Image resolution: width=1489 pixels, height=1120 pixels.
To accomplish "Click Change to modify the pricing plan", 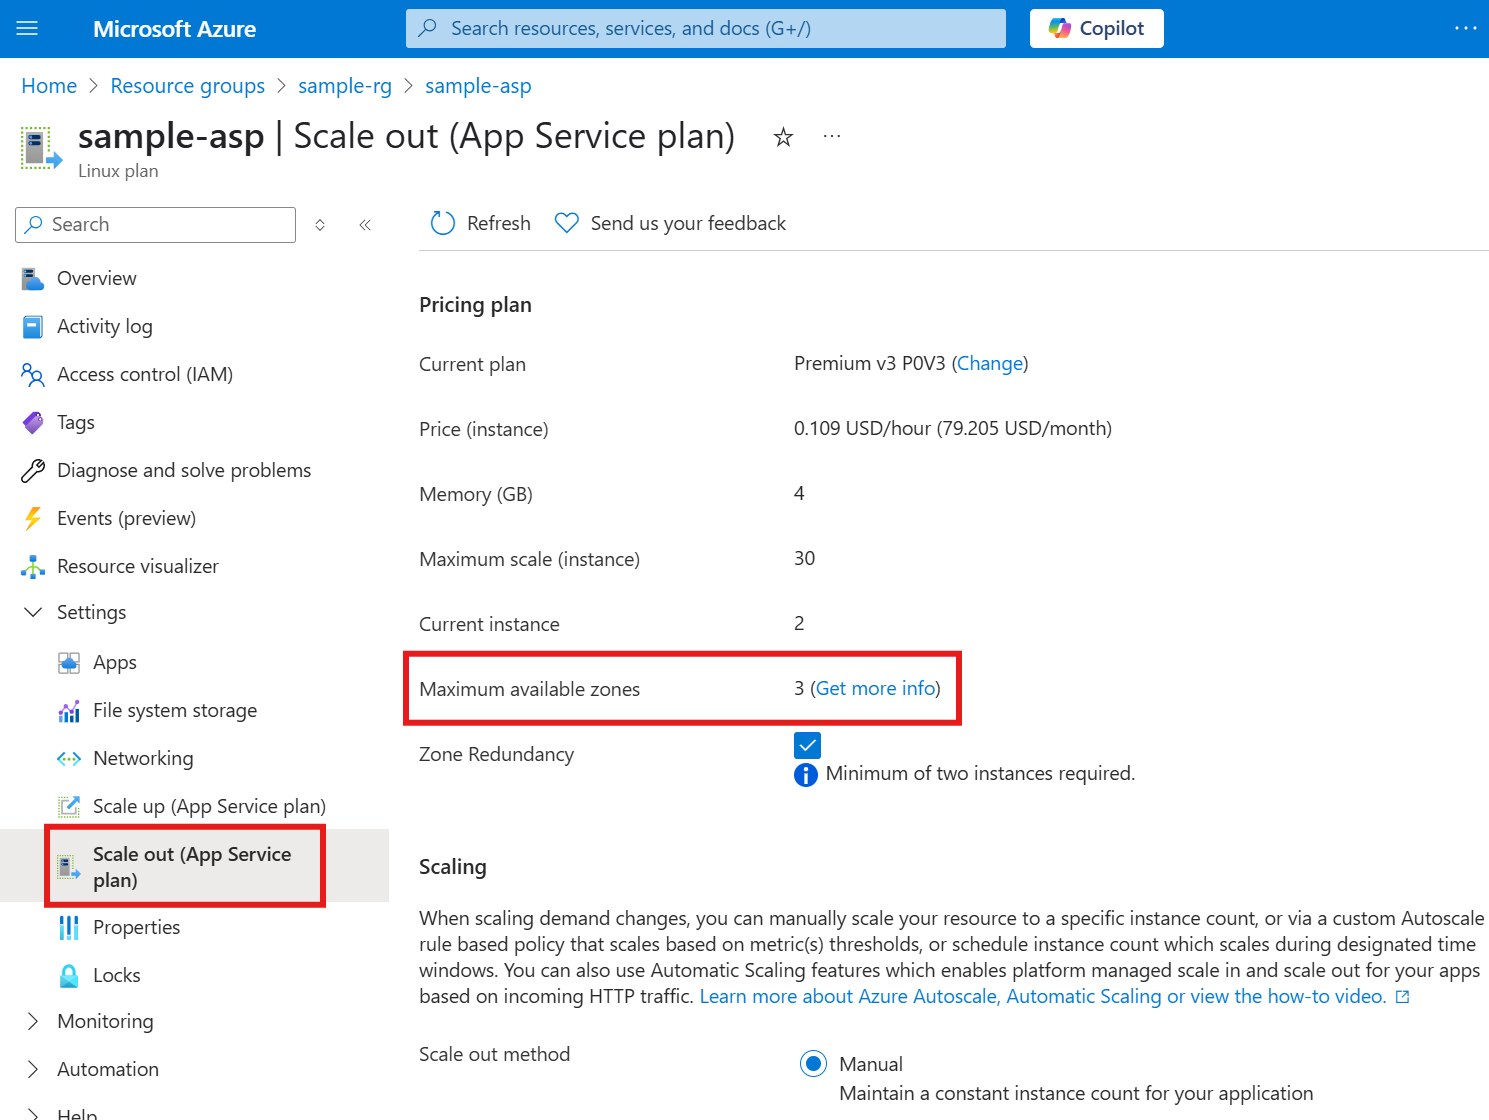I will click(x=989, y=363).
